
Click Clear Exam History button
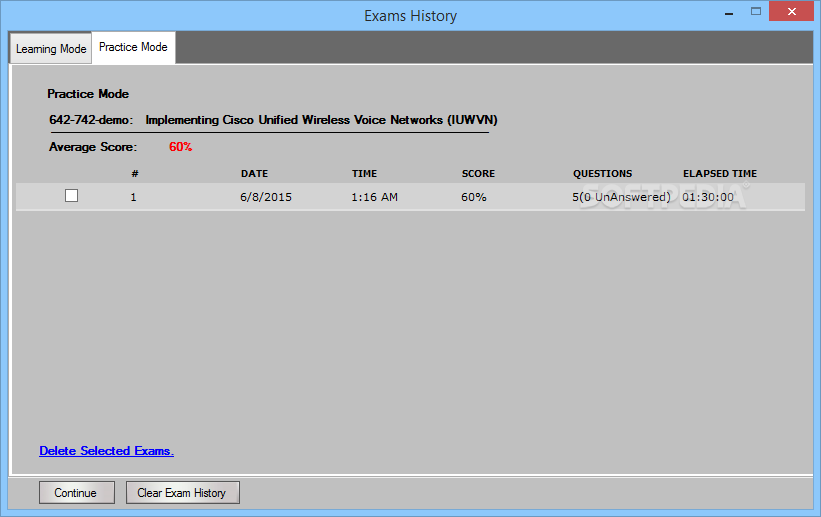183,493
